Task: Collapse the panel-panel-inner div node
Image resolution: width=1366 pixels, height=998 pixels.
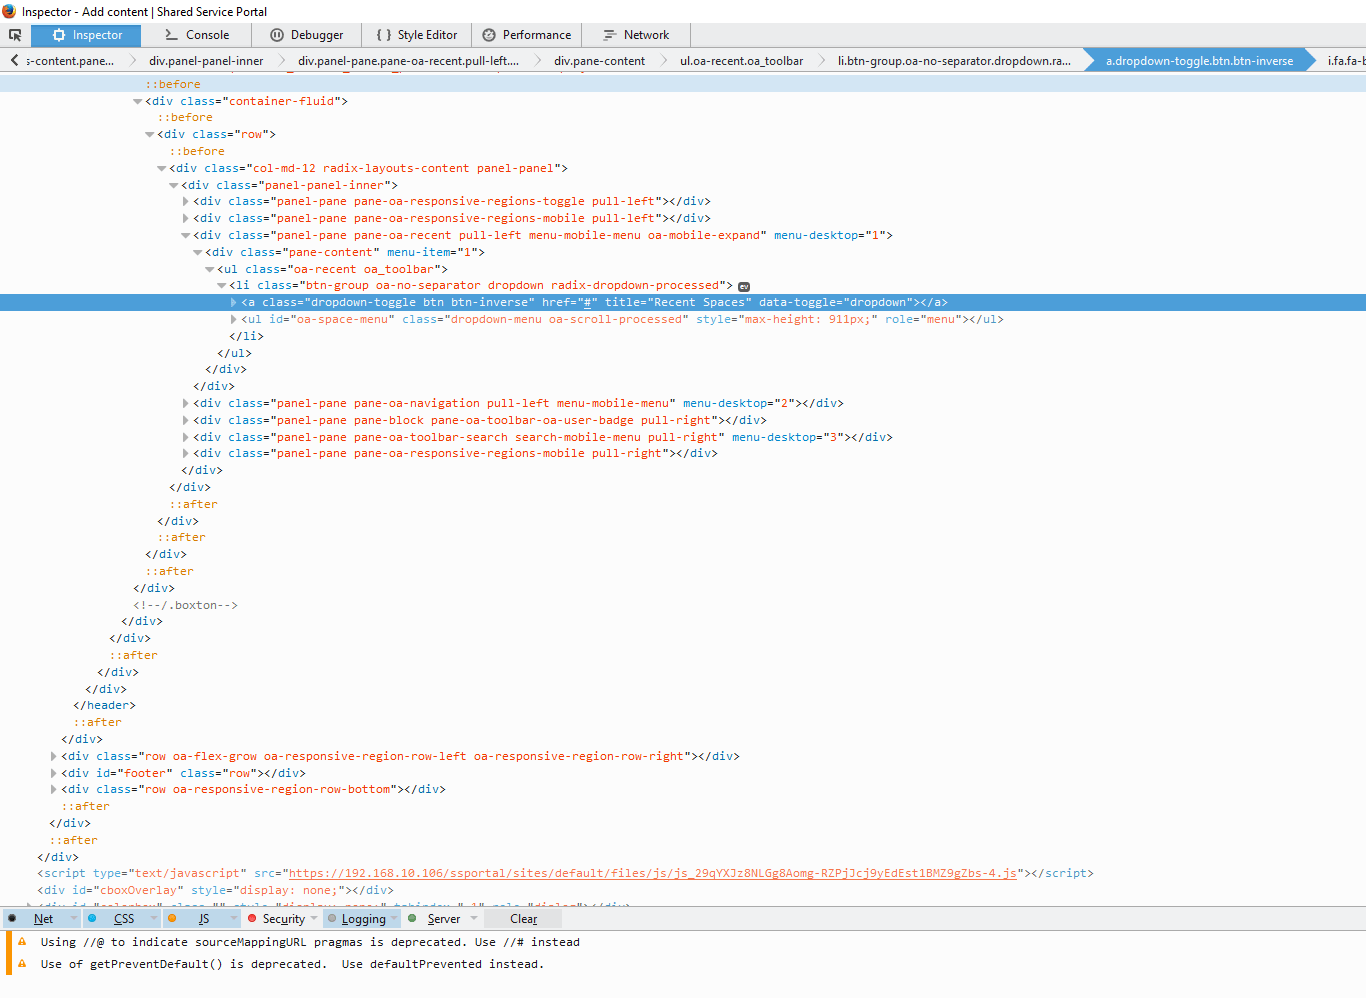Action: tap(174, 185)
